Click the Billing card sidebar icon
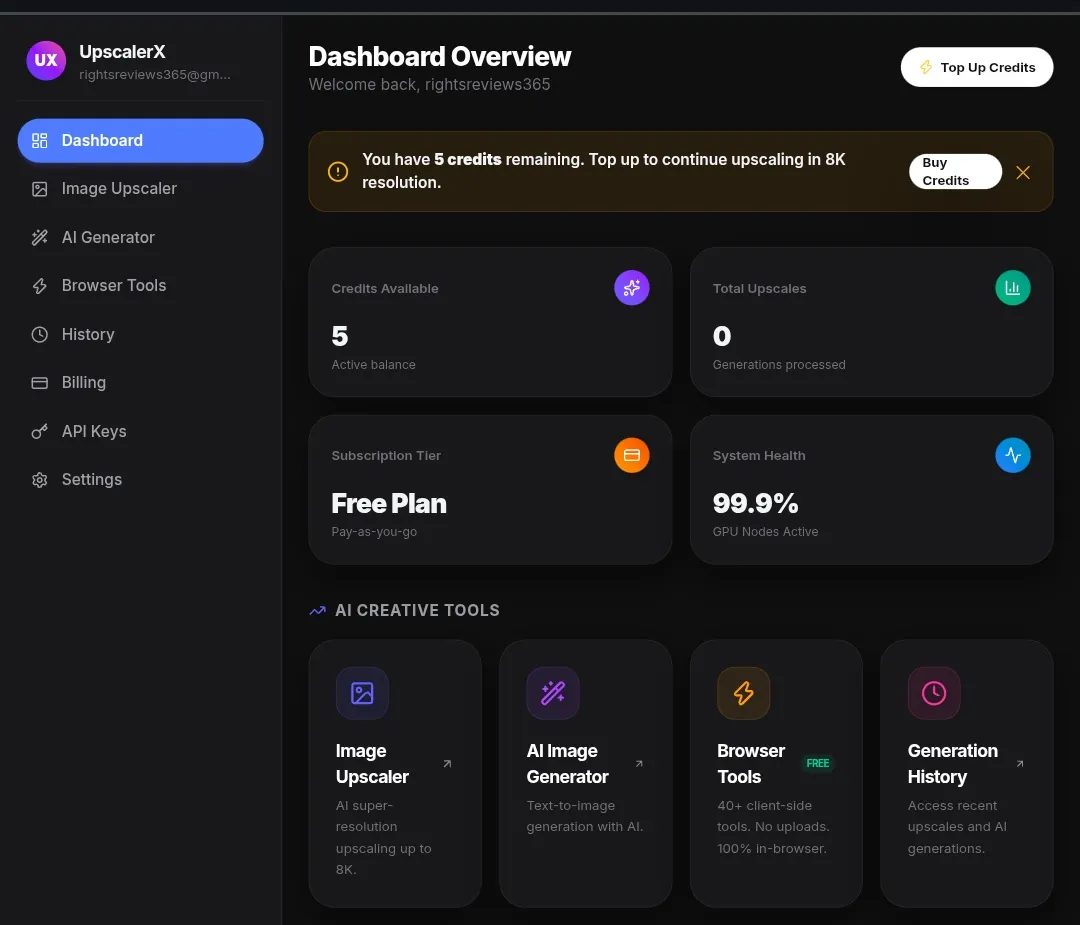 [40, 383]
